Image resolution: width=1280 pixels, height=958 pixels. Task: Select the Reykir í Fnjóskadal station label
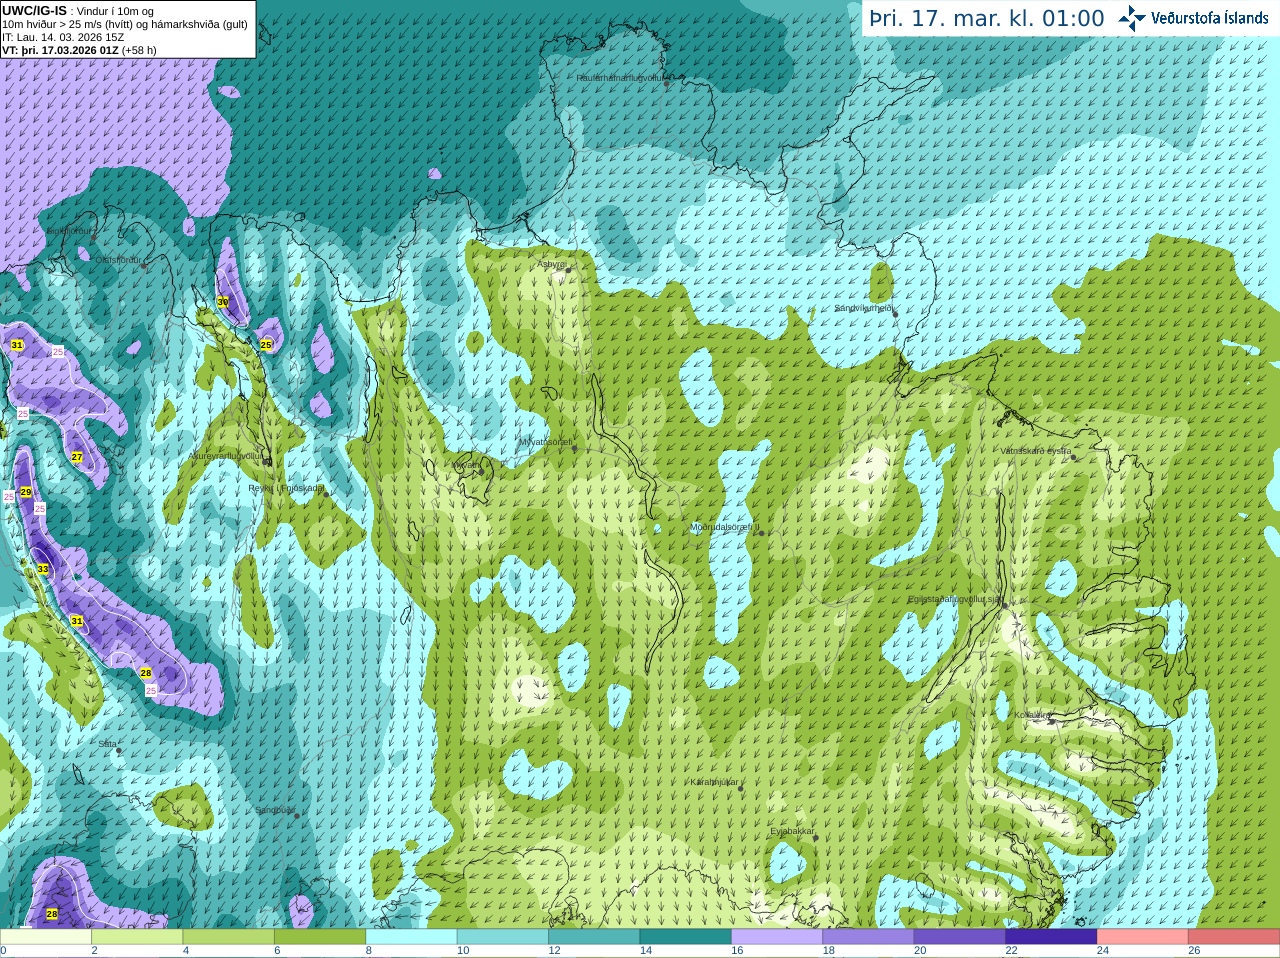[x=286, y=489]
